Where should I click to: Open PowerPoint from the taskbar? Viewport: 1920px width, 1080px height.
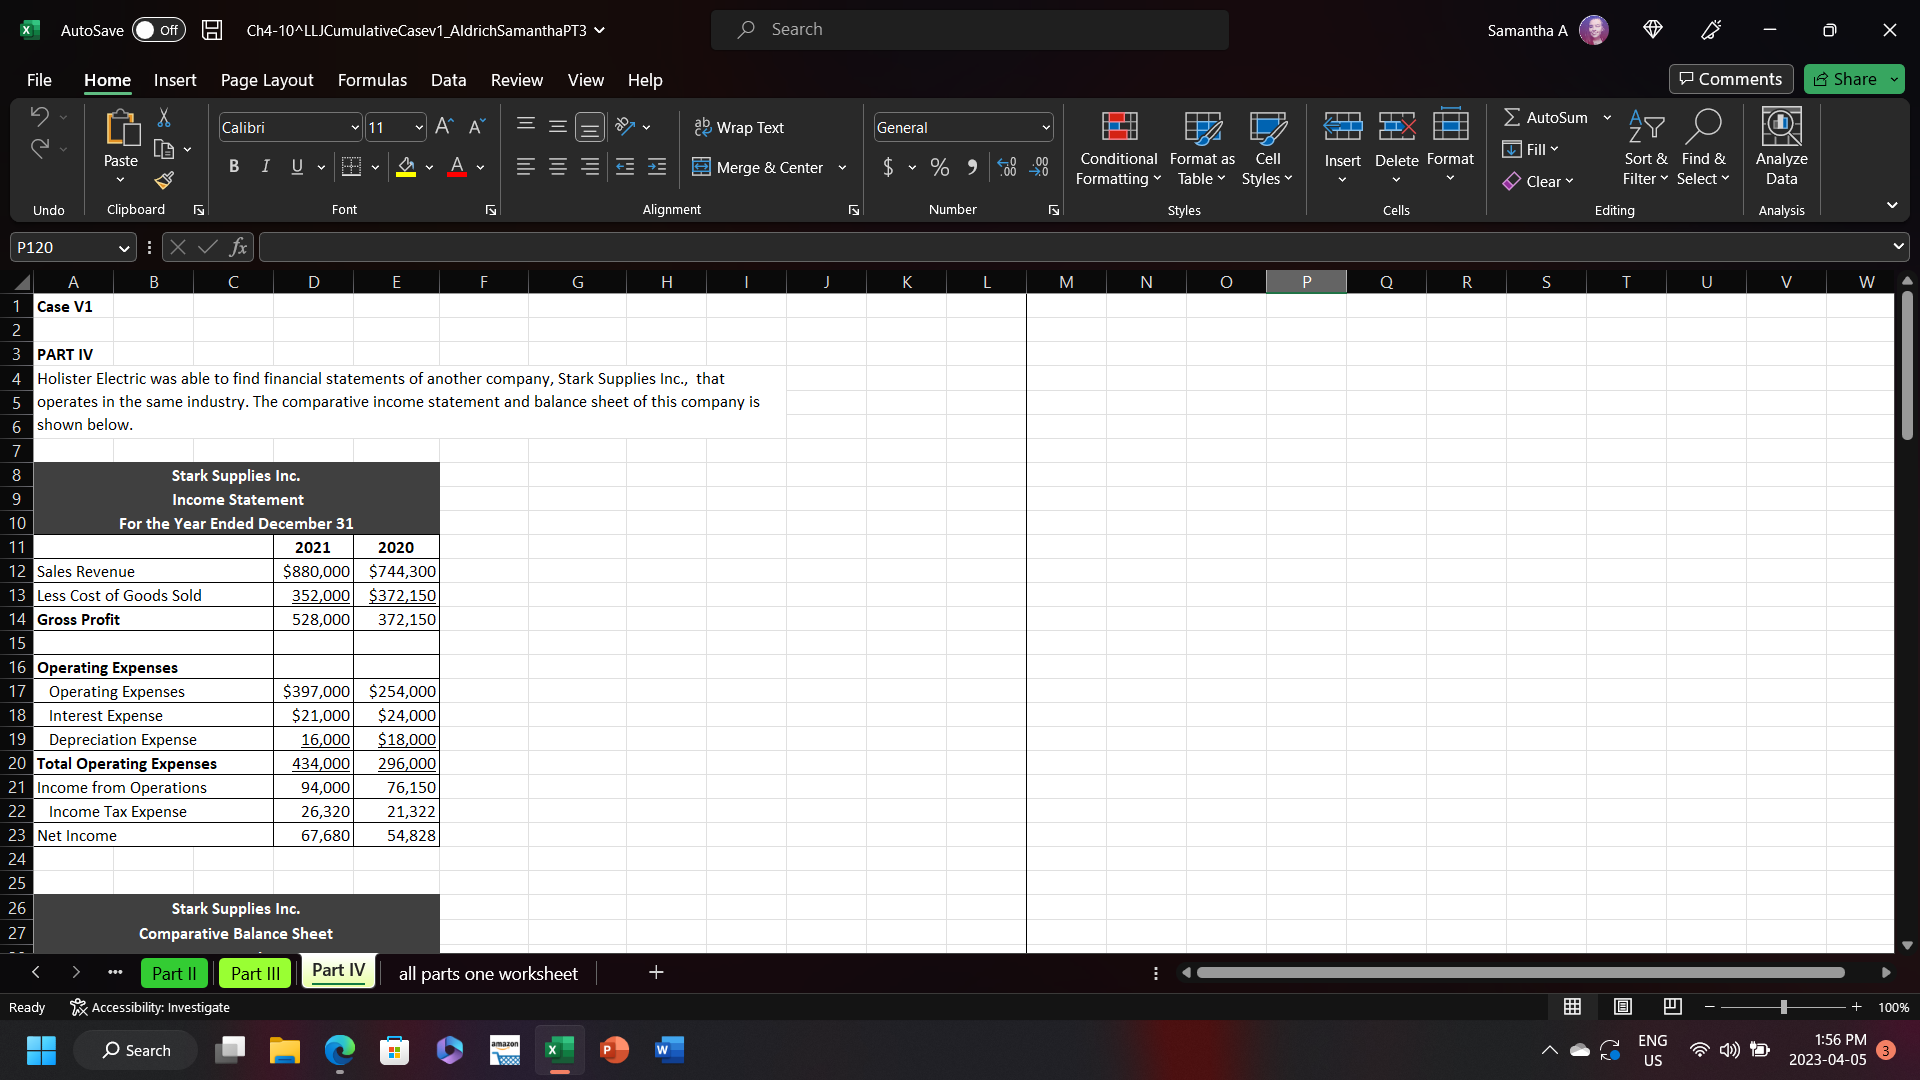point(614,1050)
